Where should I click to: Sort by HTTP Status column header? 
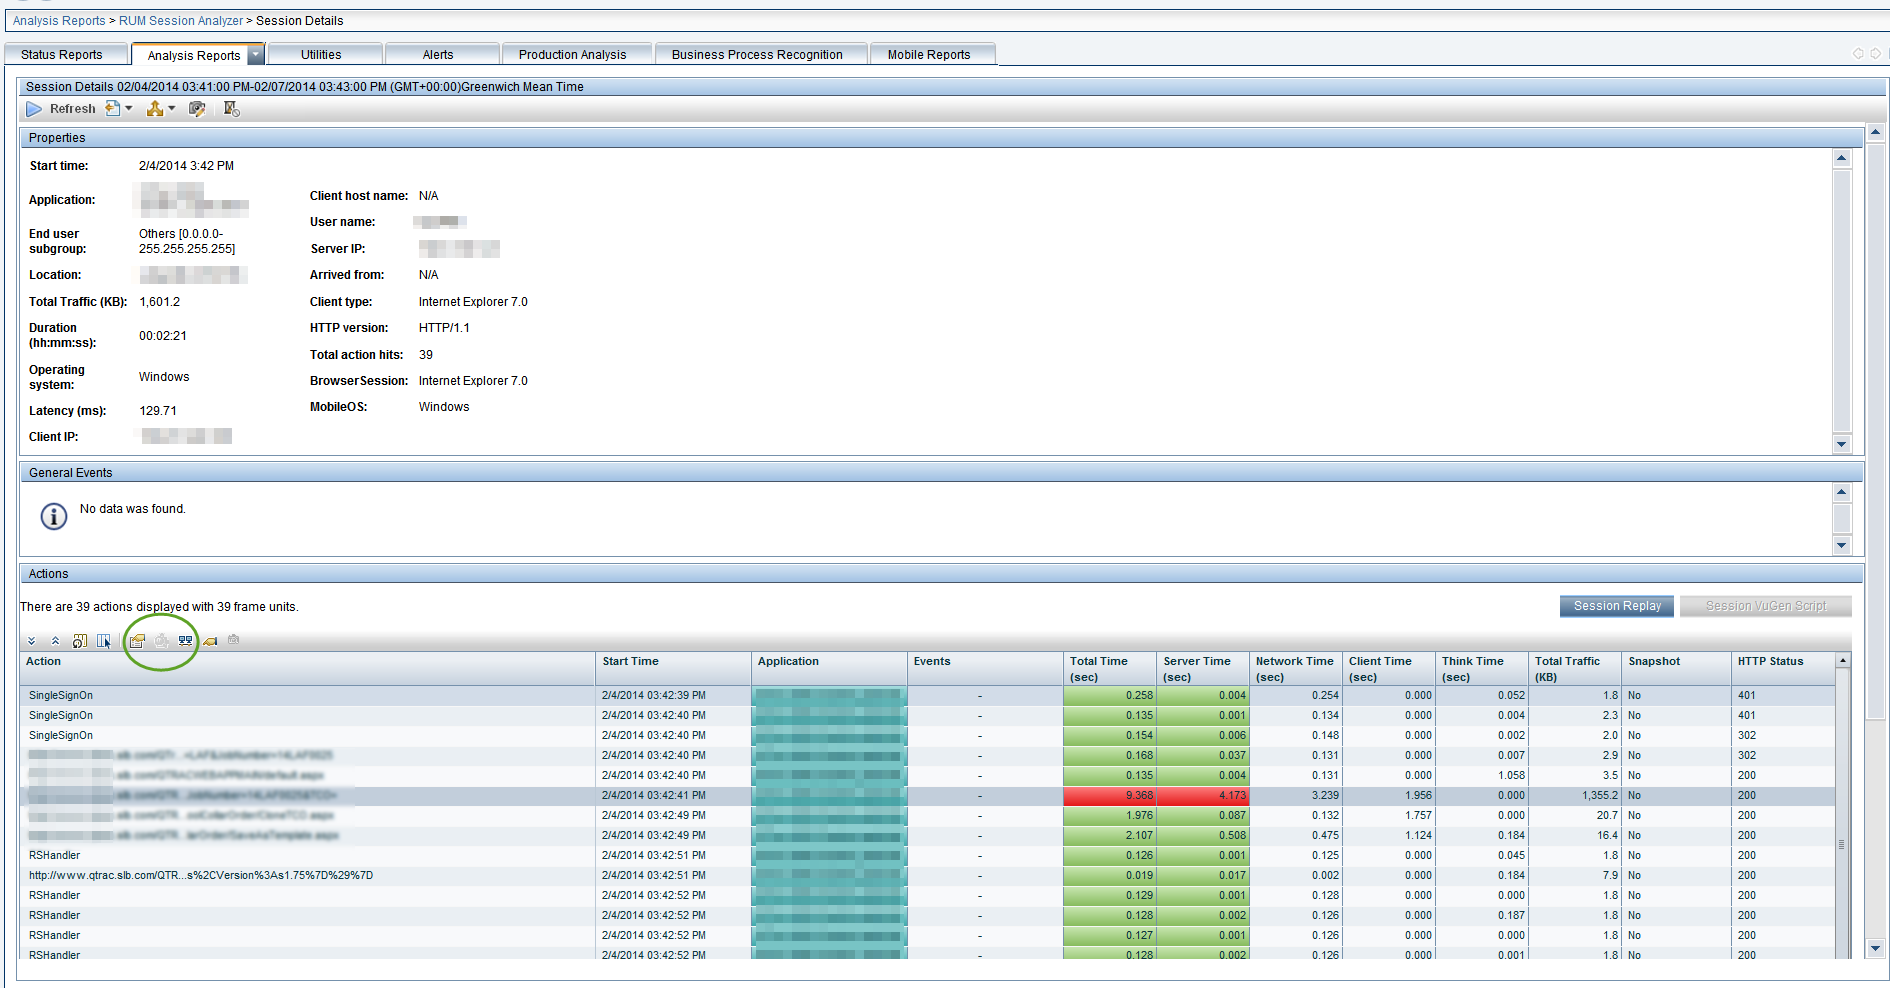click(x=1783, y=669)
